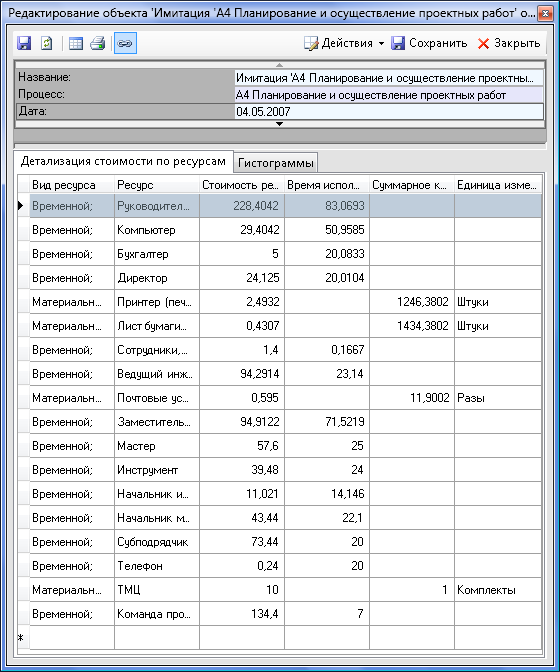Select the ТМЦ resource cell
560x672 pixels.
coord(157,590)
